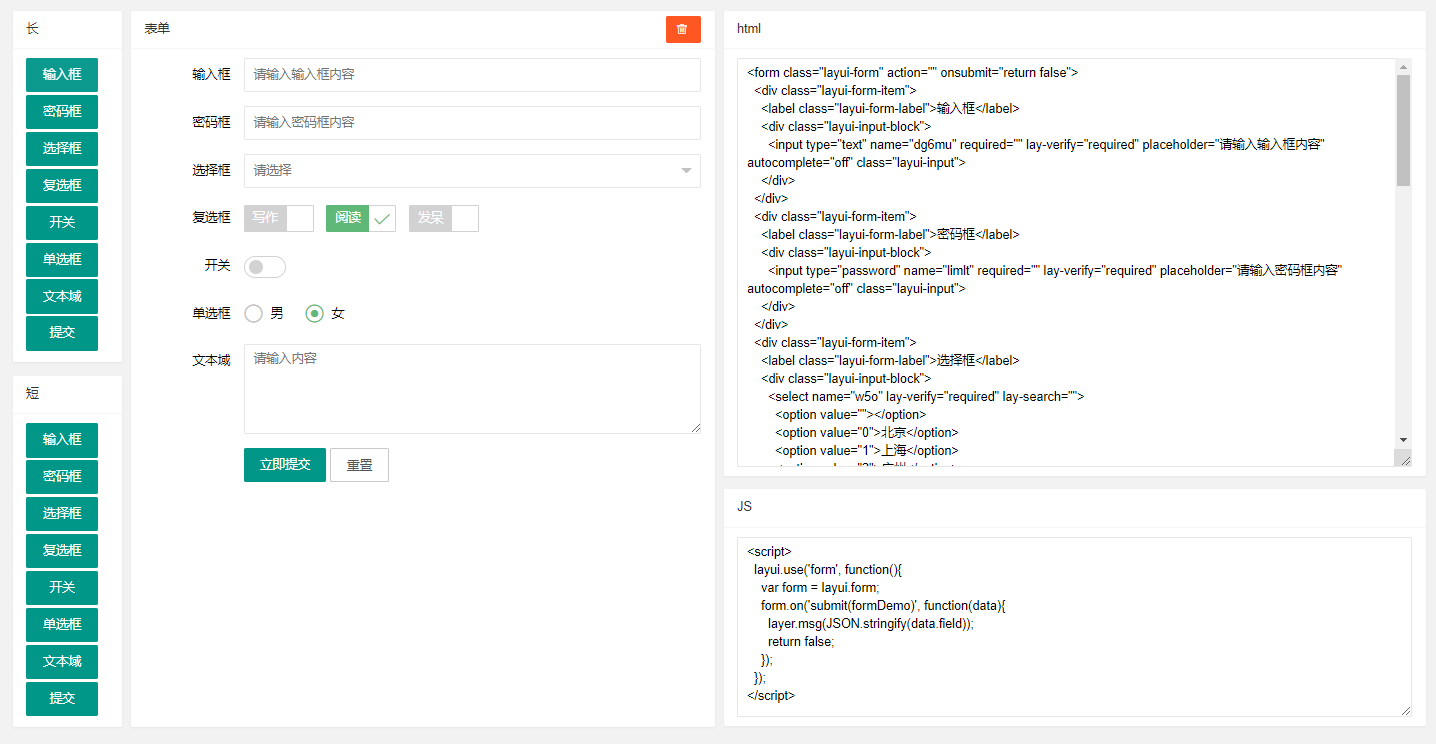
Task: Click the 上海 option line in html code
Action: click(x=867, y=451)
